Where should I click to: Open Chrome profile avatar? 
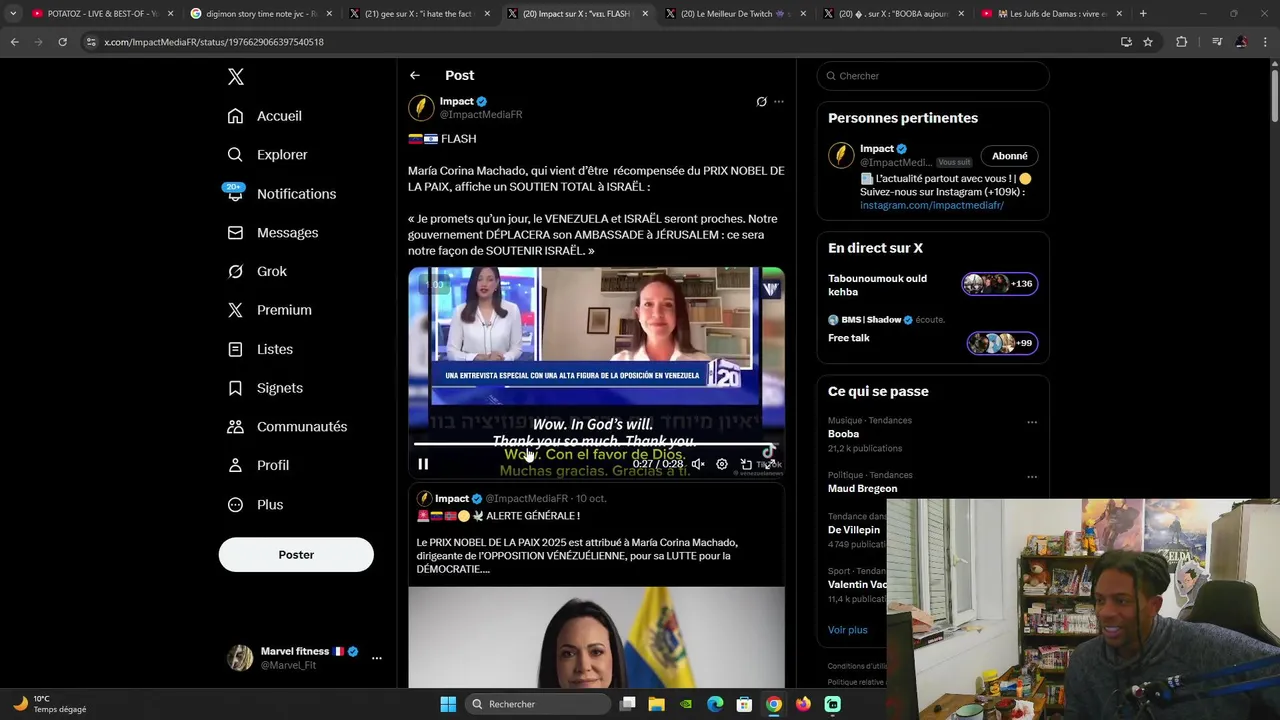(x=1241, y=42)
